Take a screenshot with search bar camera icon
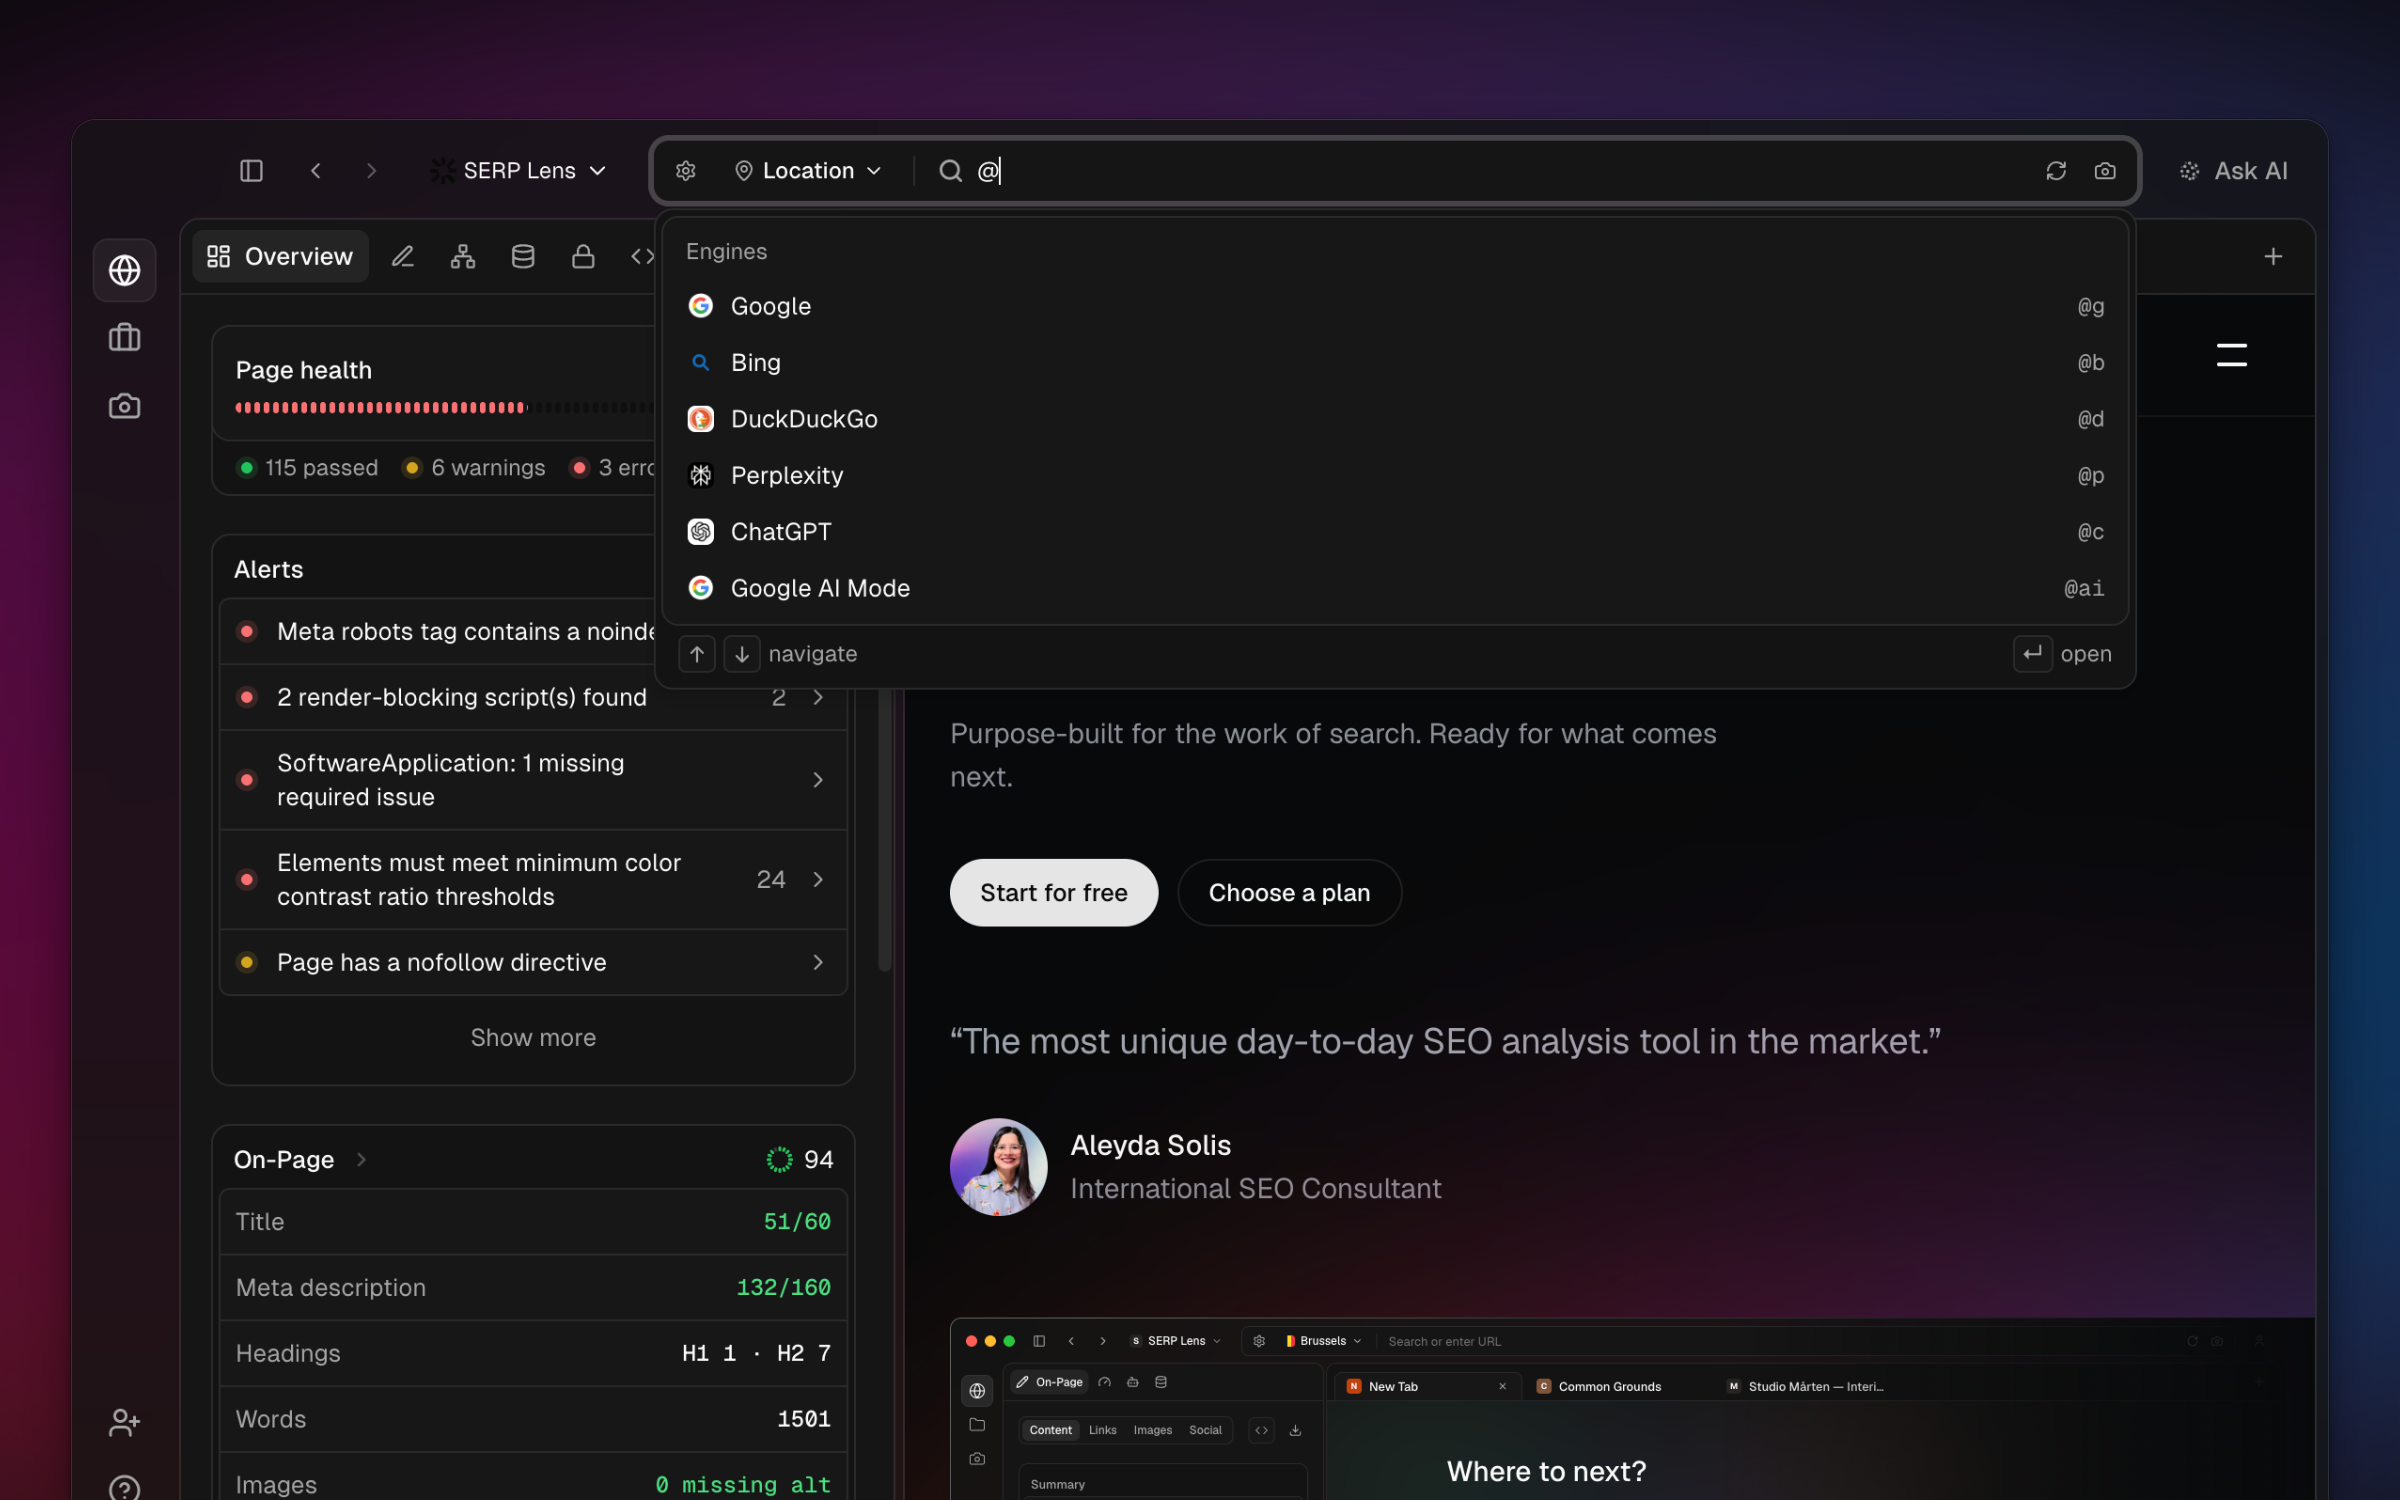Viewport: 2400px width, 1500px height. pos(2104,171)
